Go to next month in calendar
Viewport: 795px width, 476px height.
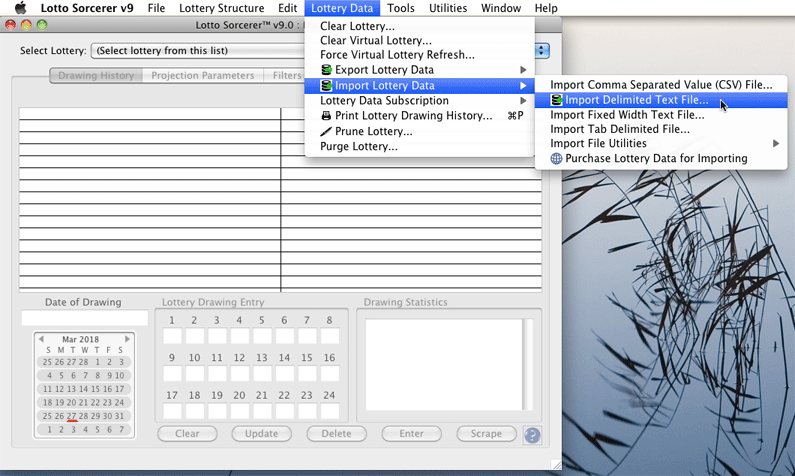pyautogui.click(x=127, y=339)
